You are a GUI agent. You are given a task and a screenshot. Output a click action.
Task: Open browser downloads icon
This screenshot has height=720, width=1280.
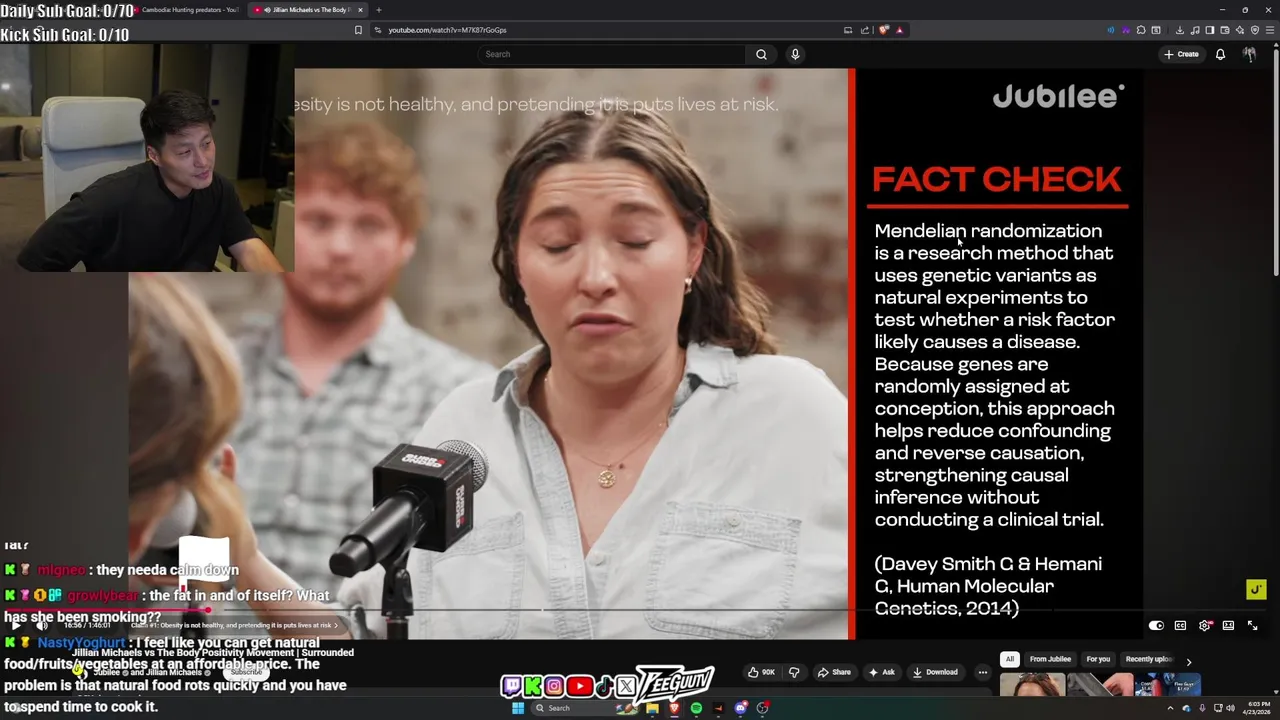[1180, 30]
